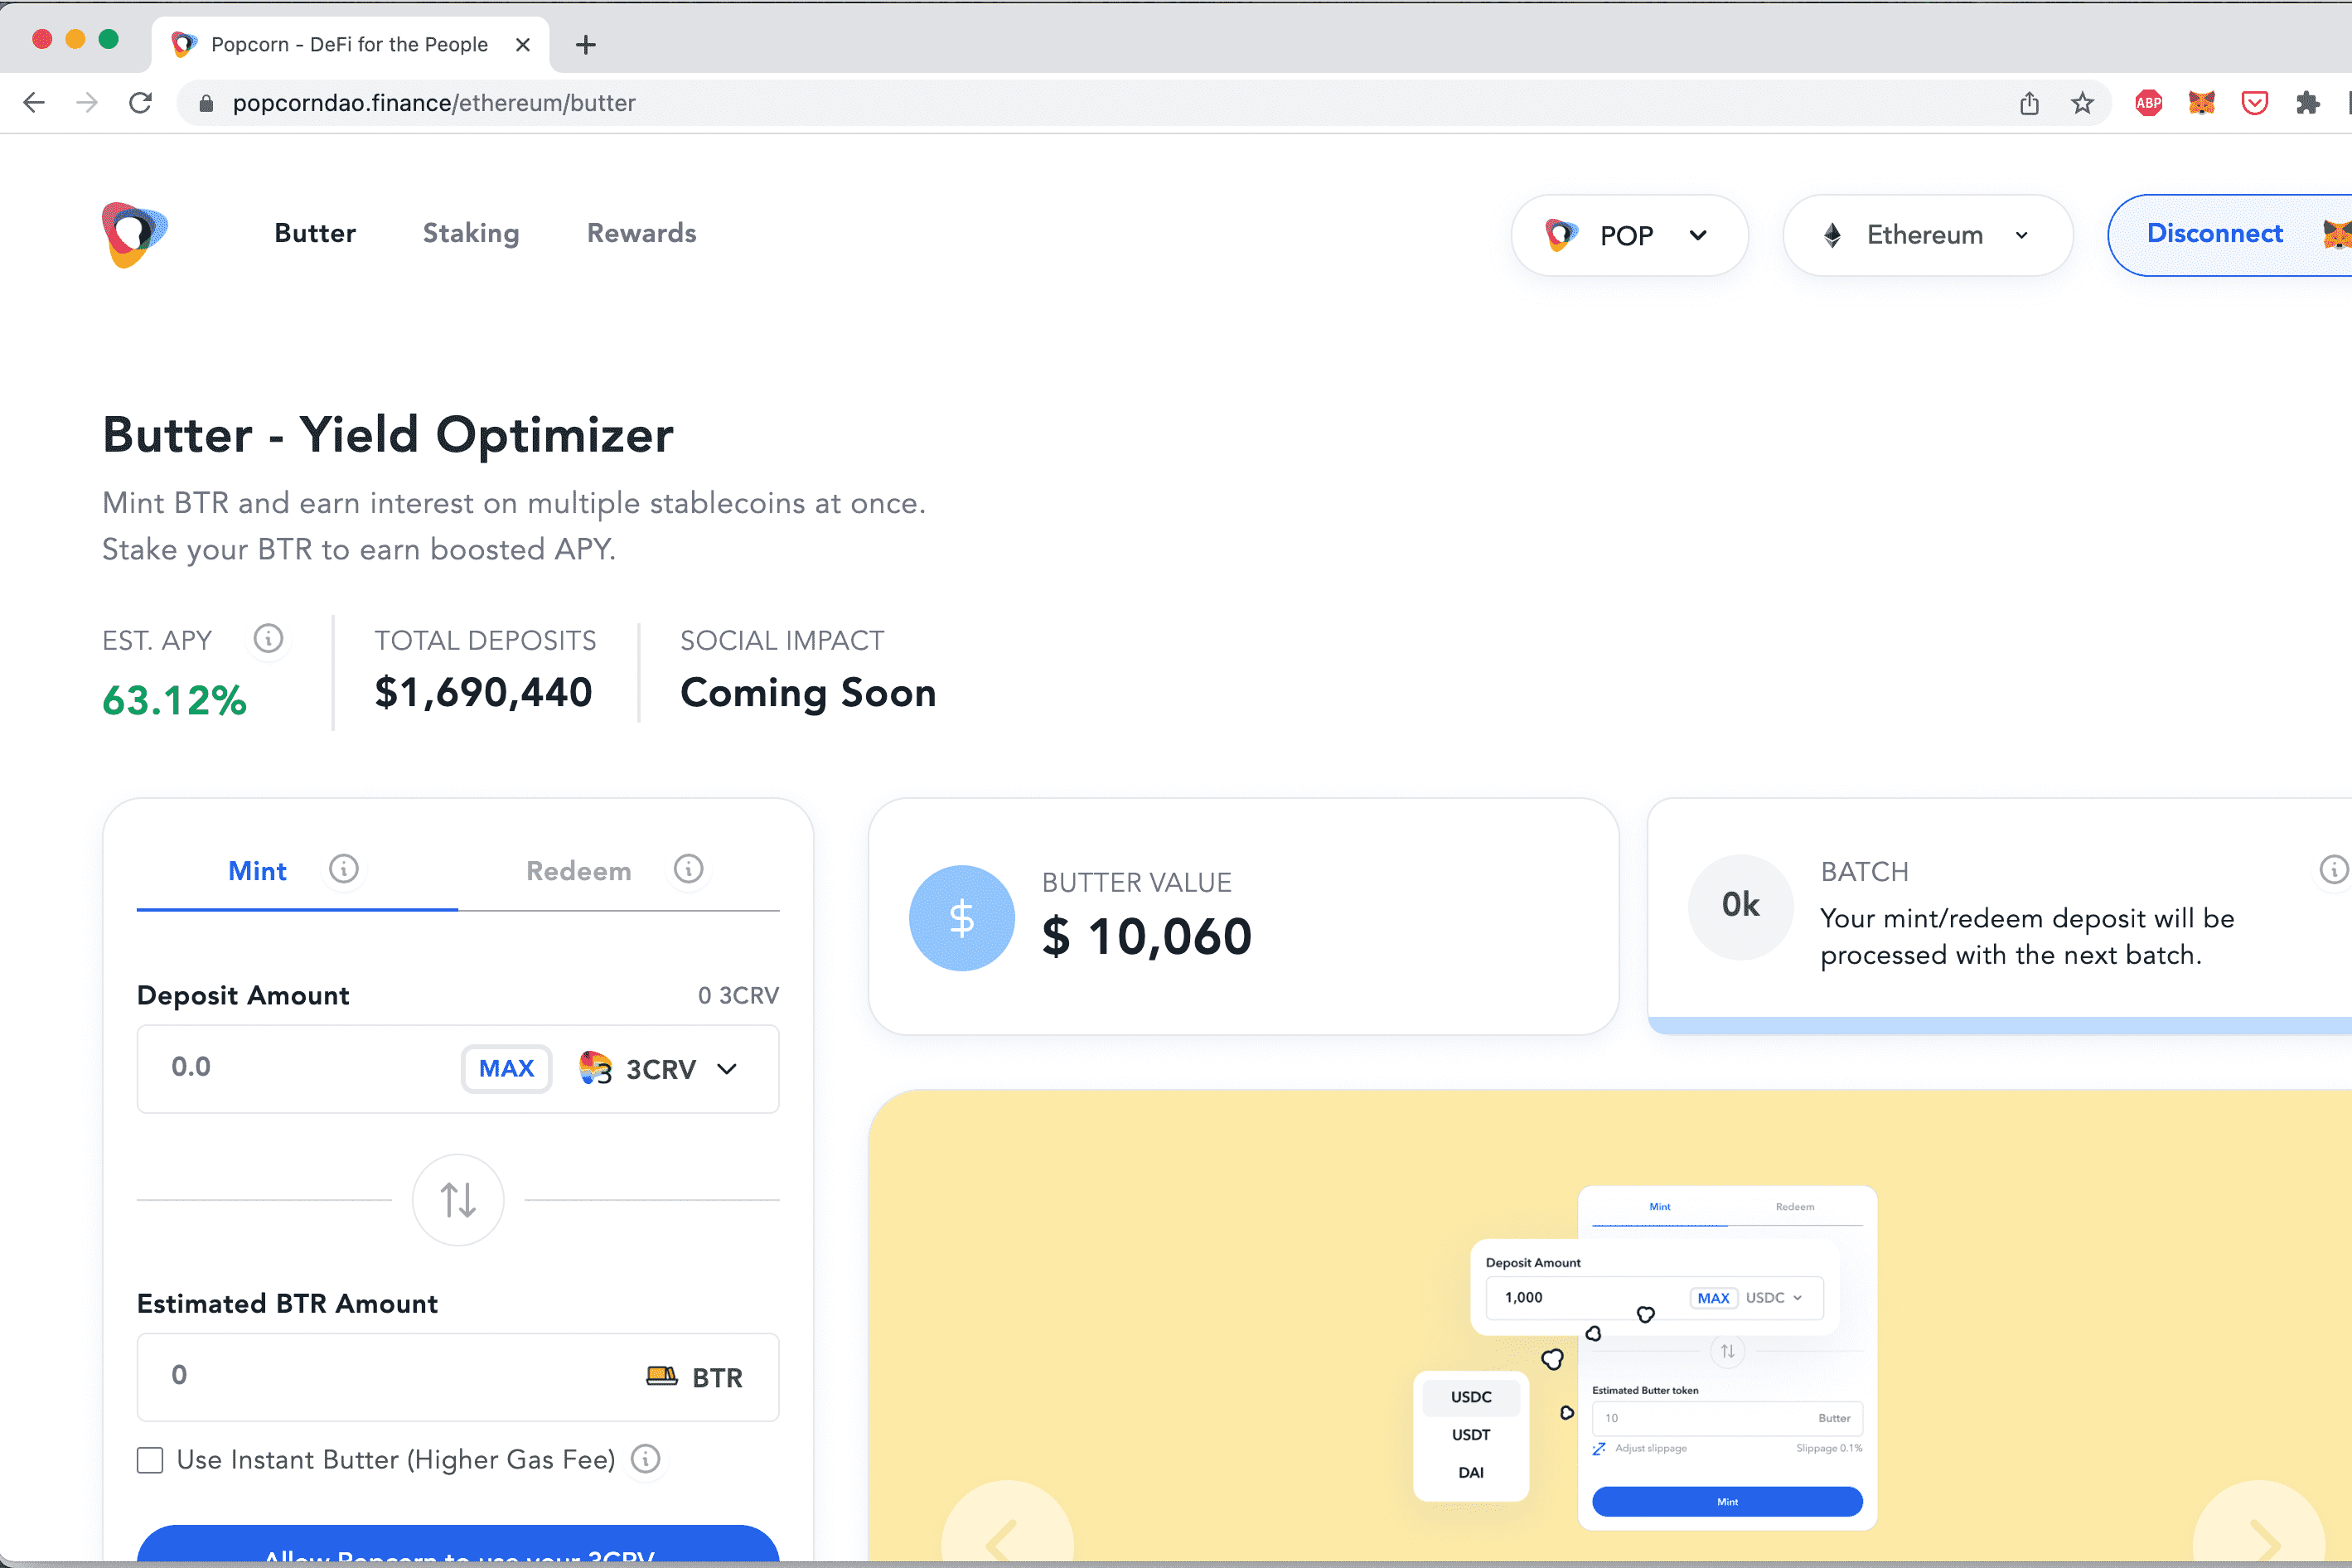
Task: Click the MAX deposit button
Action: coord(506,1069)
